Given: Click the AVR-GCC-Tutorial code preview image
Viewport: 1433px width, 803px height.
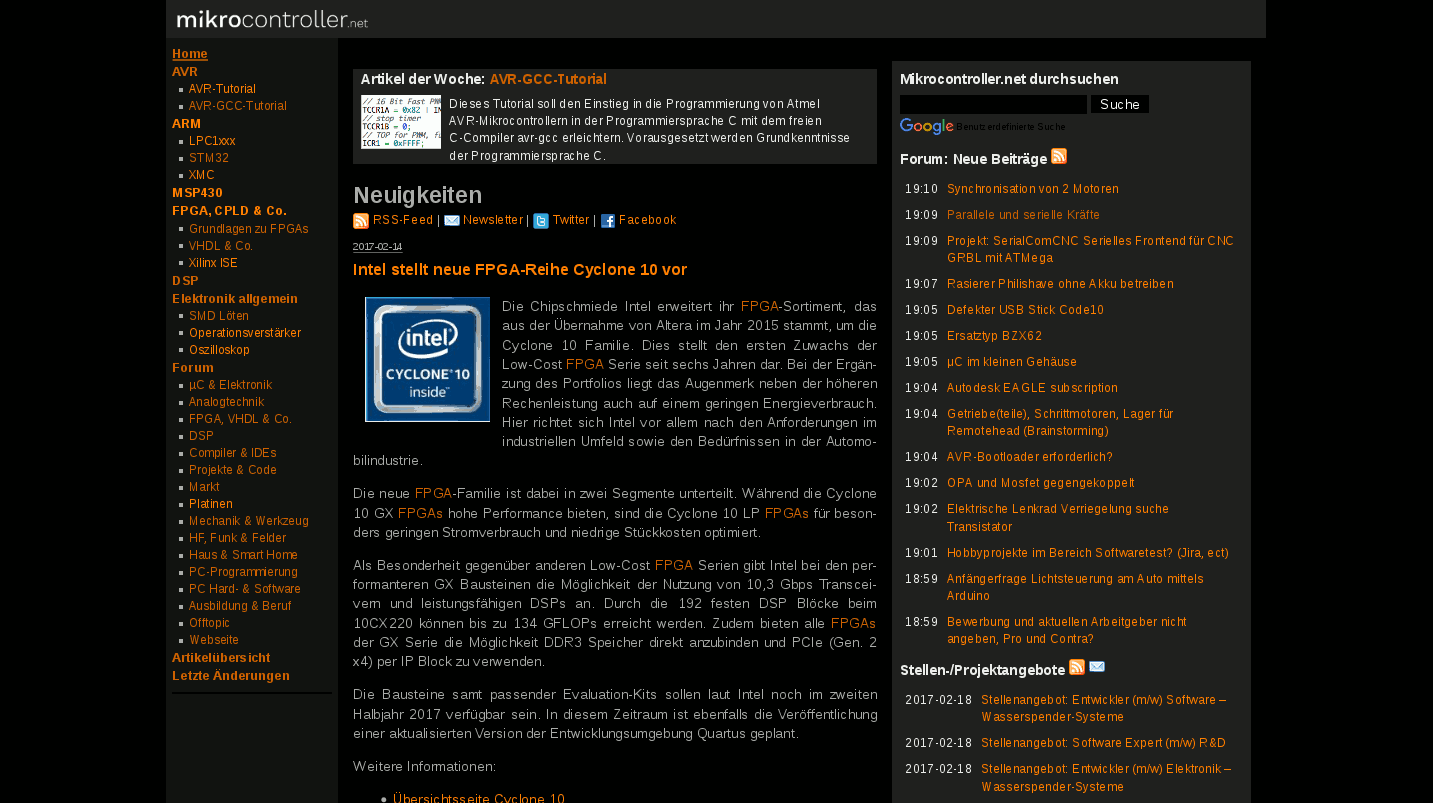Looking at the screenshot, I should click(399, 121).
